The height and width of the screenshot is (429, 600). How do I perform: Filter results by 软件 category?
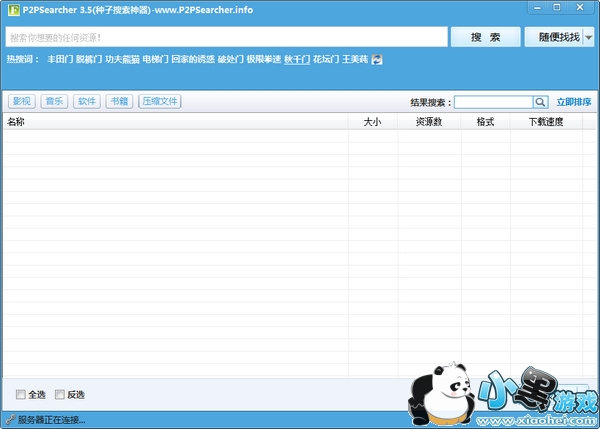pyautogui.click(x=87, y=101)
